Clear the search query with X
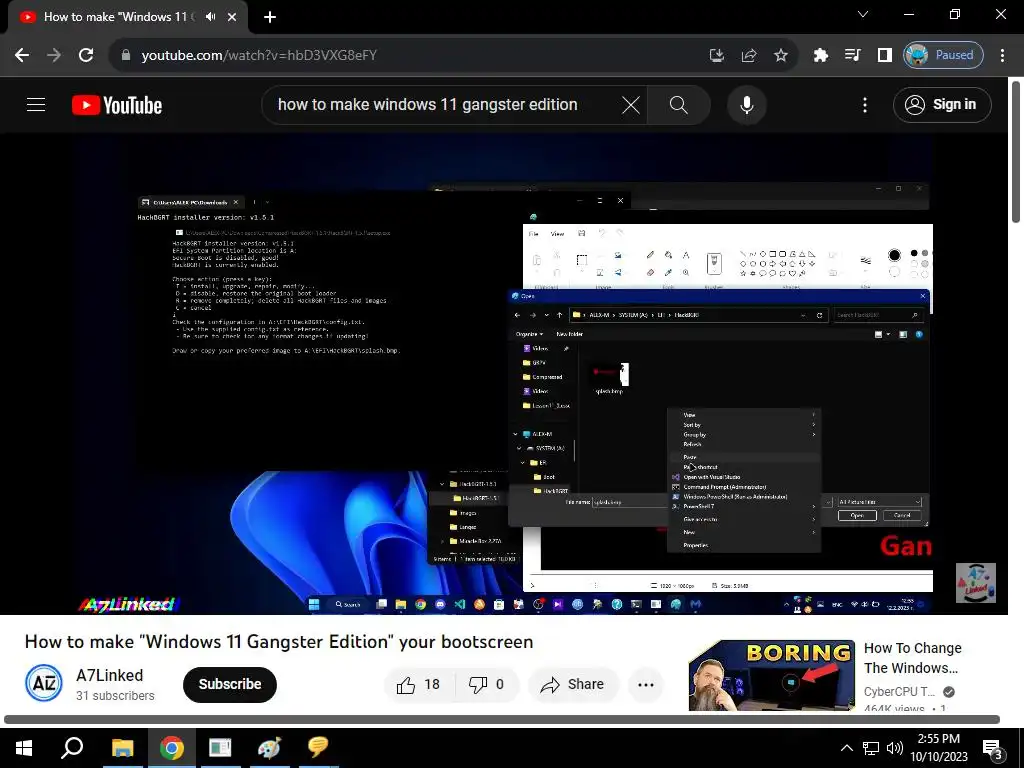 pos(631,104)
